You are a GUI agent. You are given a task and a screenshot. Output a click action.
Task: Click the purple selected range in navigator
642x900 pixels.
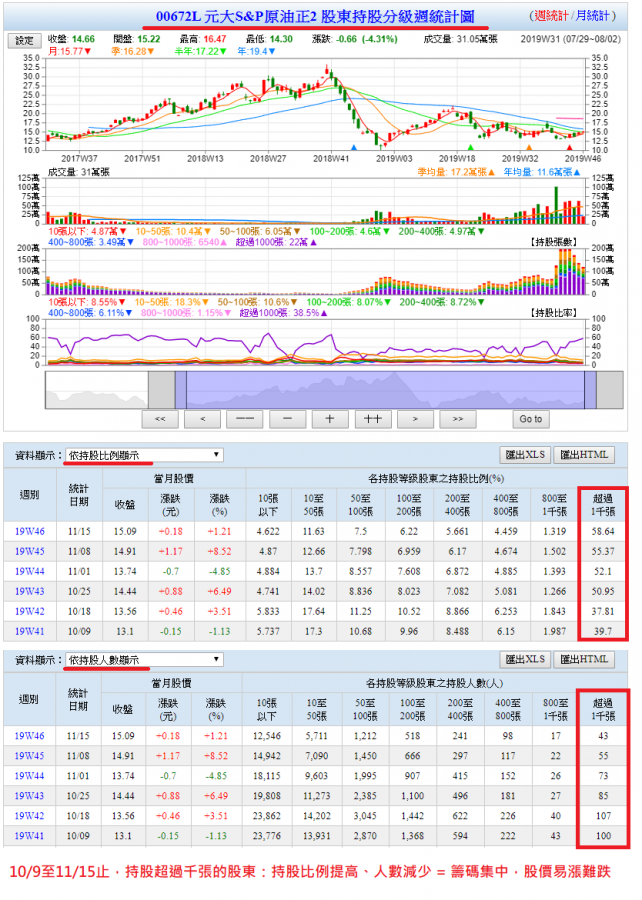pyautogui.click(x=386, y=390)
